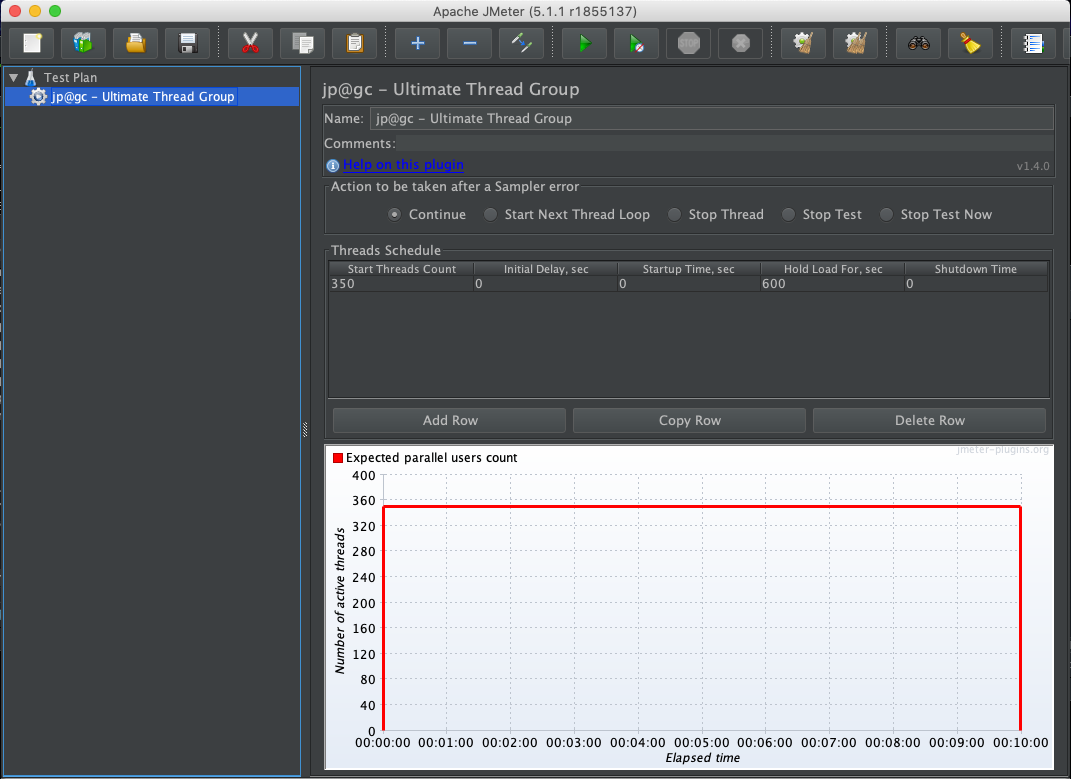Viewport: 1071px width, 779px height.
Task: Click the Comments input field
Action: coord(725,144)
